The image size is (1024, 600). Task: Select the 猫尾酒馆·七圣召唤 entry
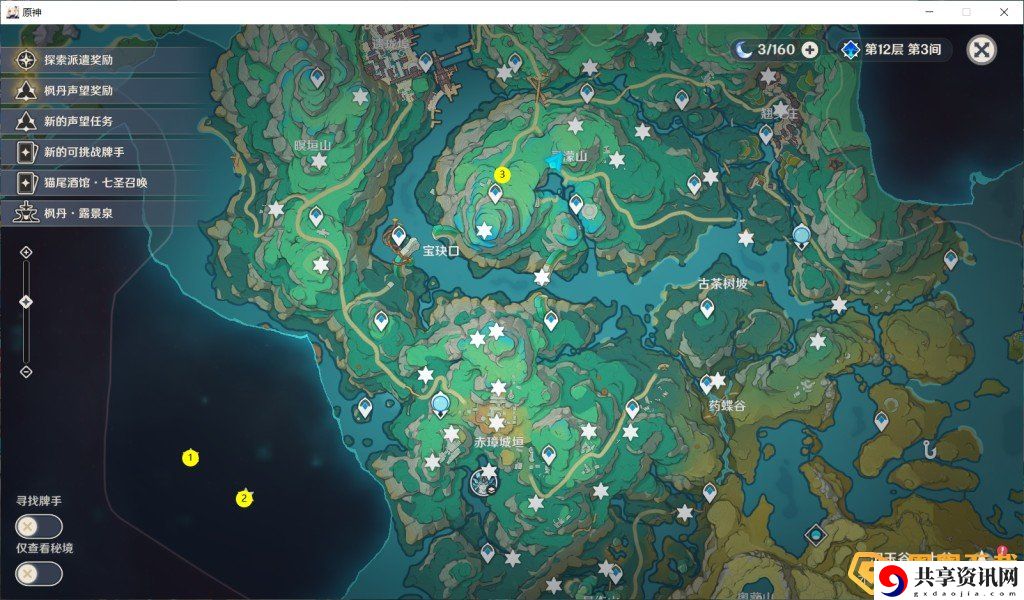pyautogui.click(x=104, y=183)
